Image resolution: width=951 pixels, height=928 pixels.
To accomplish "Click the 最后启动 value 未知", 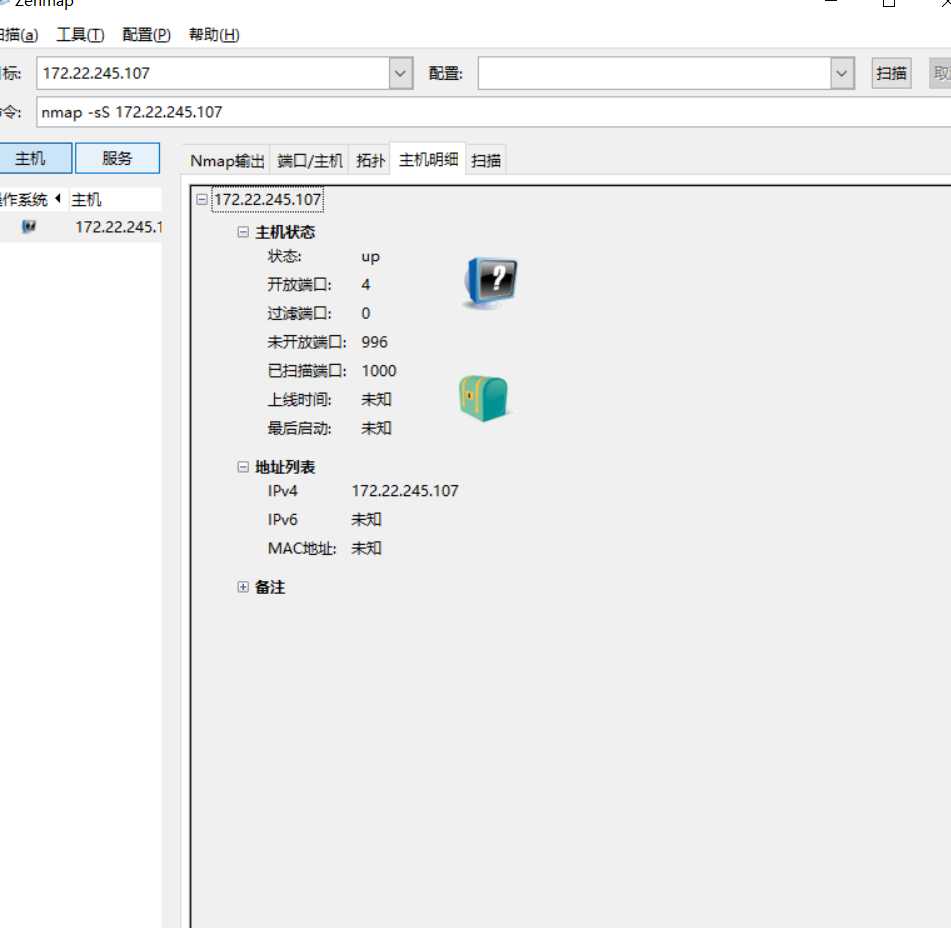I will click(376, 428).
